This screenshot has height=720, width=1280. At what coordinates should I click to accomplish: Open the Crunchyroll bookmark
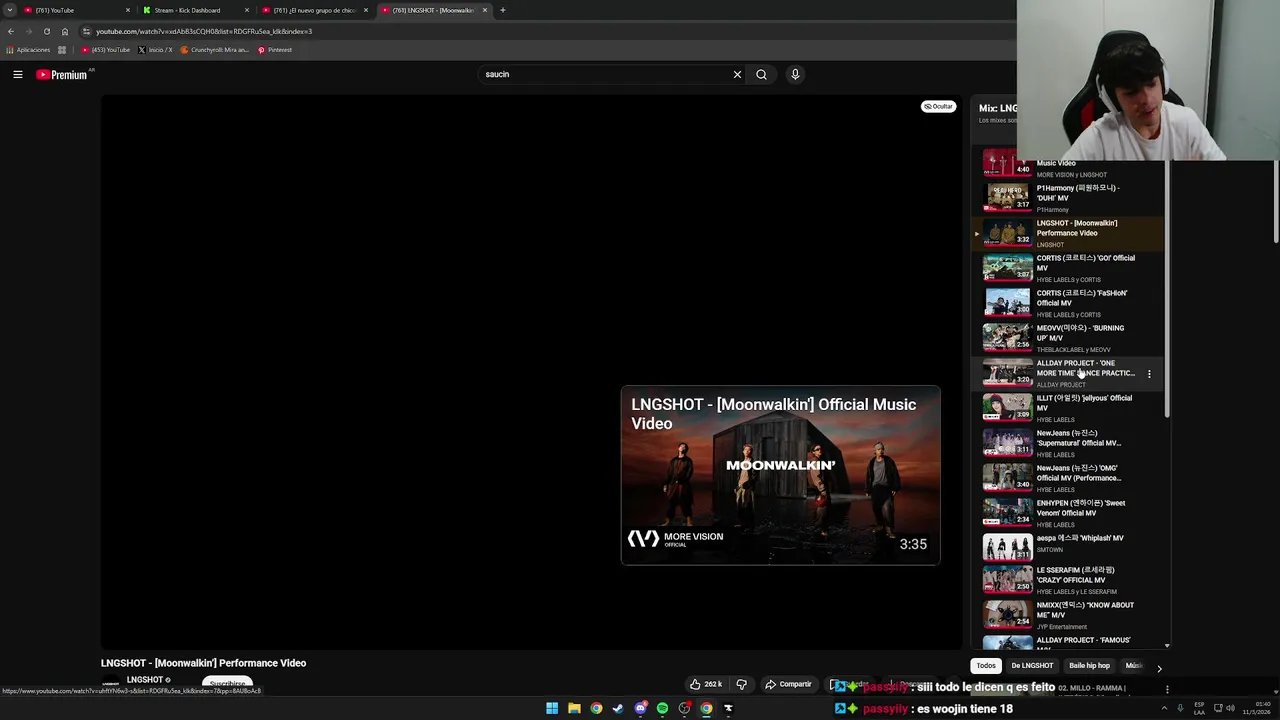click(x=214, y=50)
